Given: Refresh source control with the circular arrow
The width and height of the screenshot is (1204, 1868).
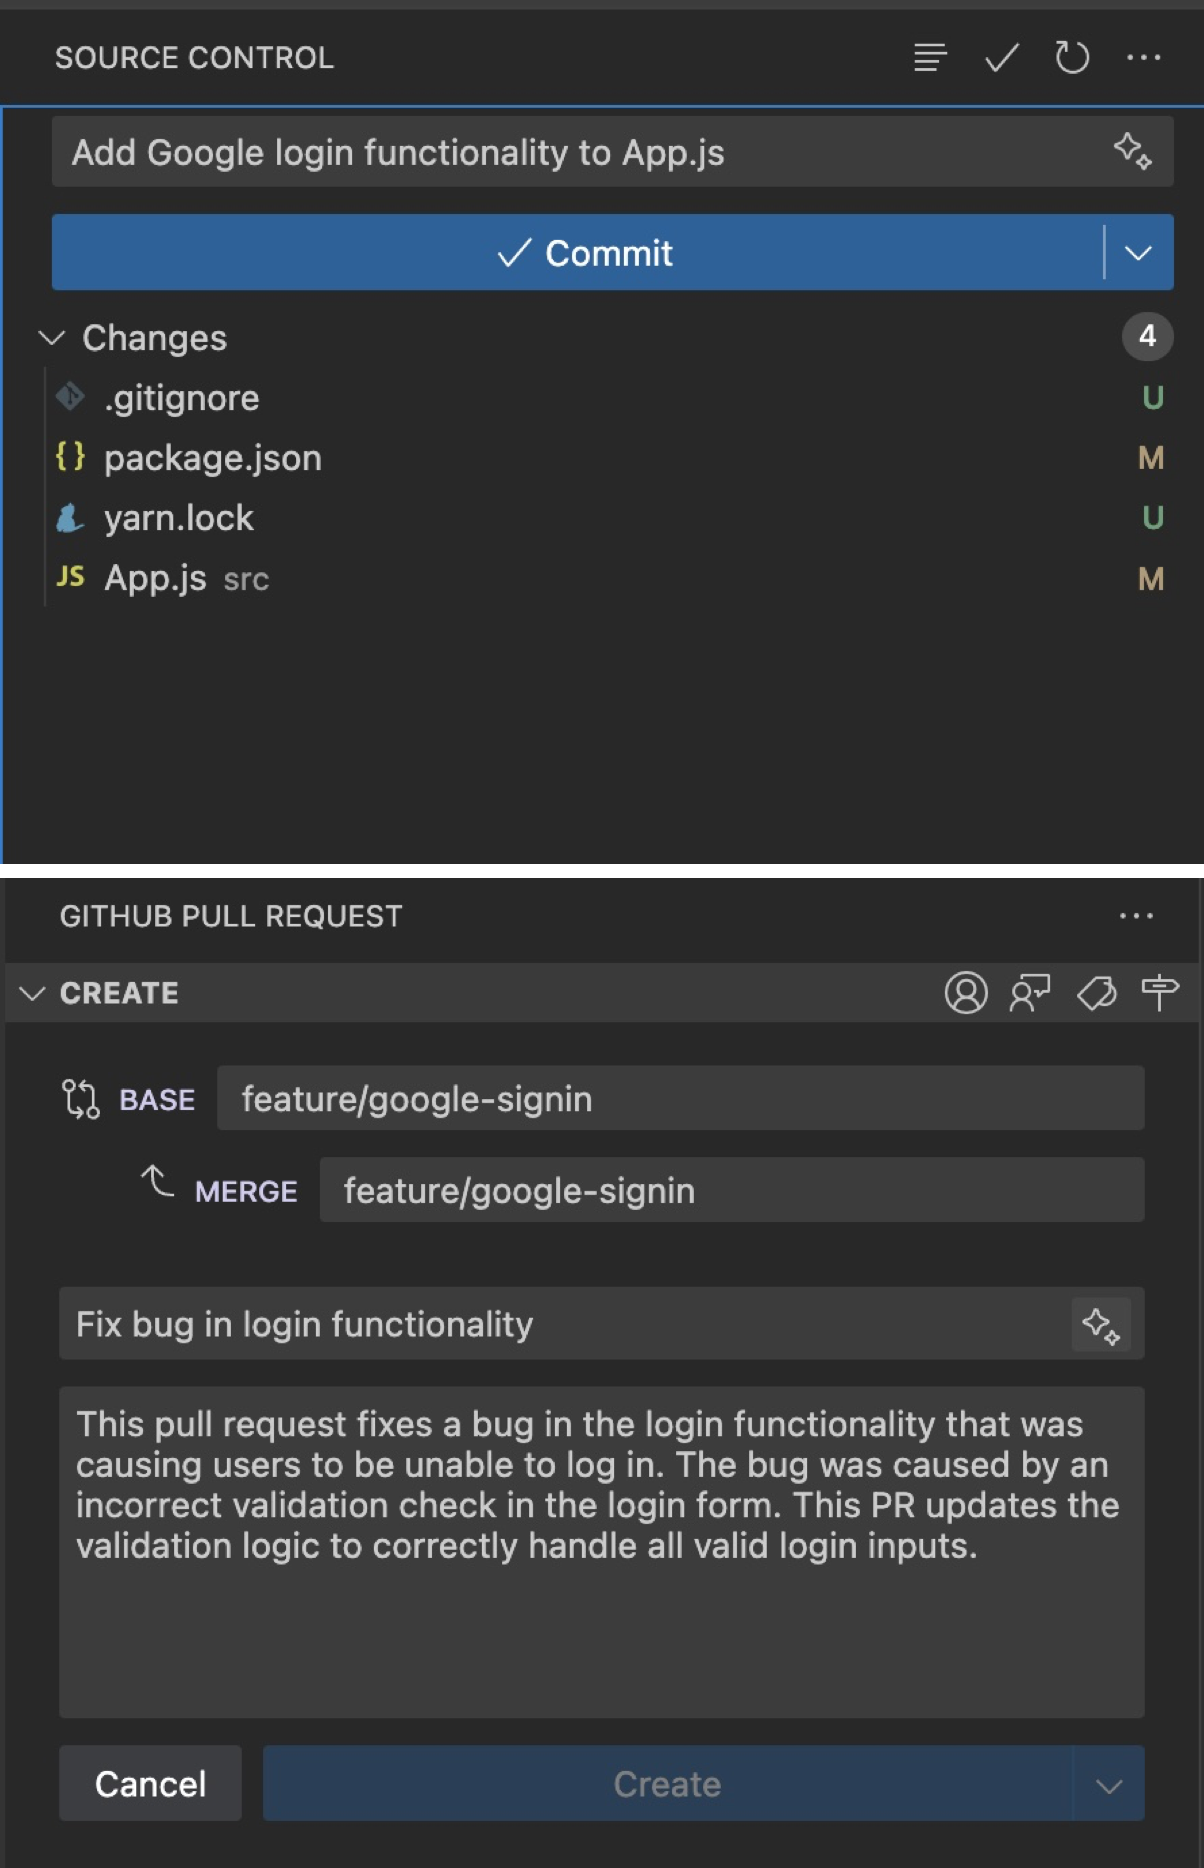Looking at the screenshot, I should (x=1072, y=58).
